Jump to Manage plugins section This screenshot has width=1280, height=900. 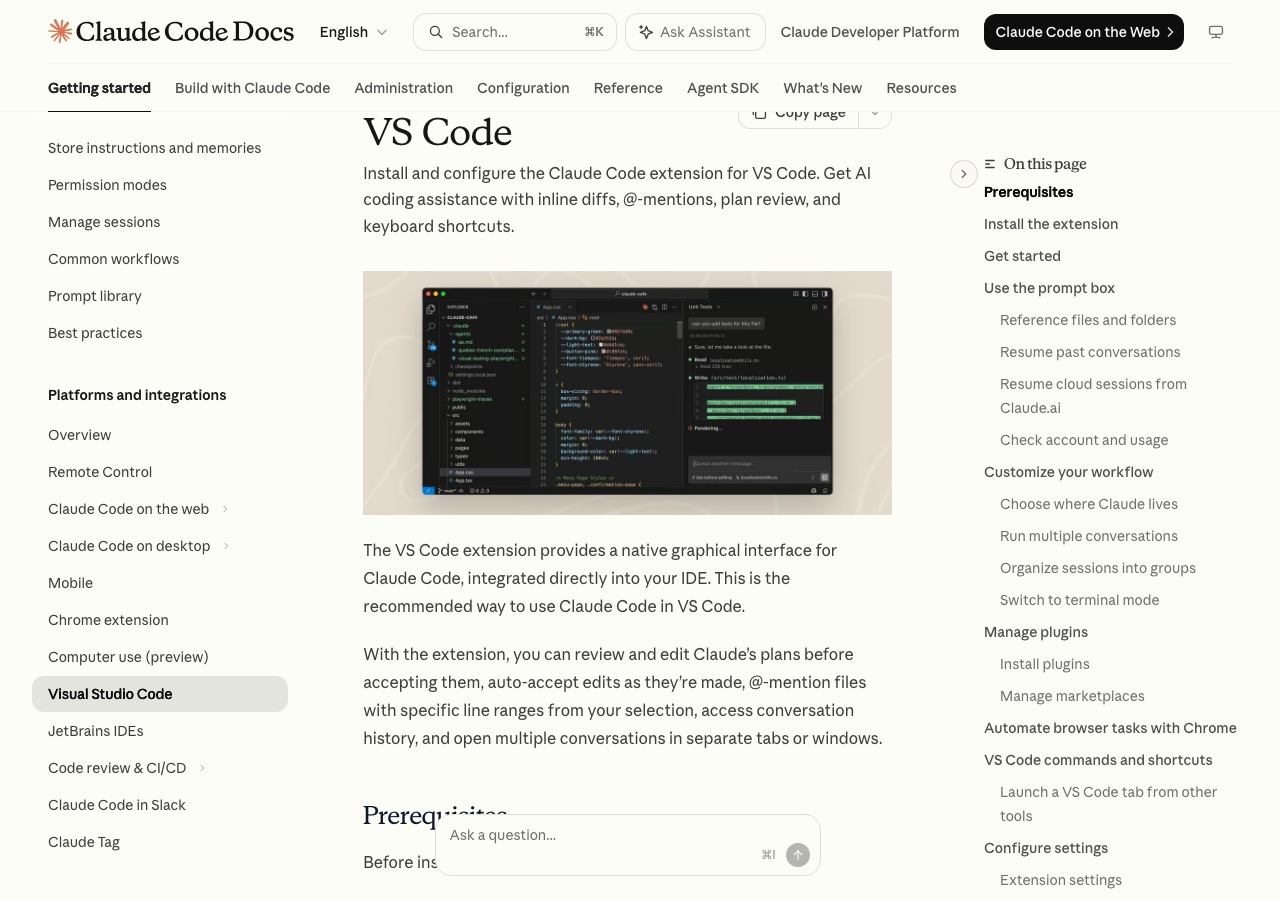(x=1036, y=632)
